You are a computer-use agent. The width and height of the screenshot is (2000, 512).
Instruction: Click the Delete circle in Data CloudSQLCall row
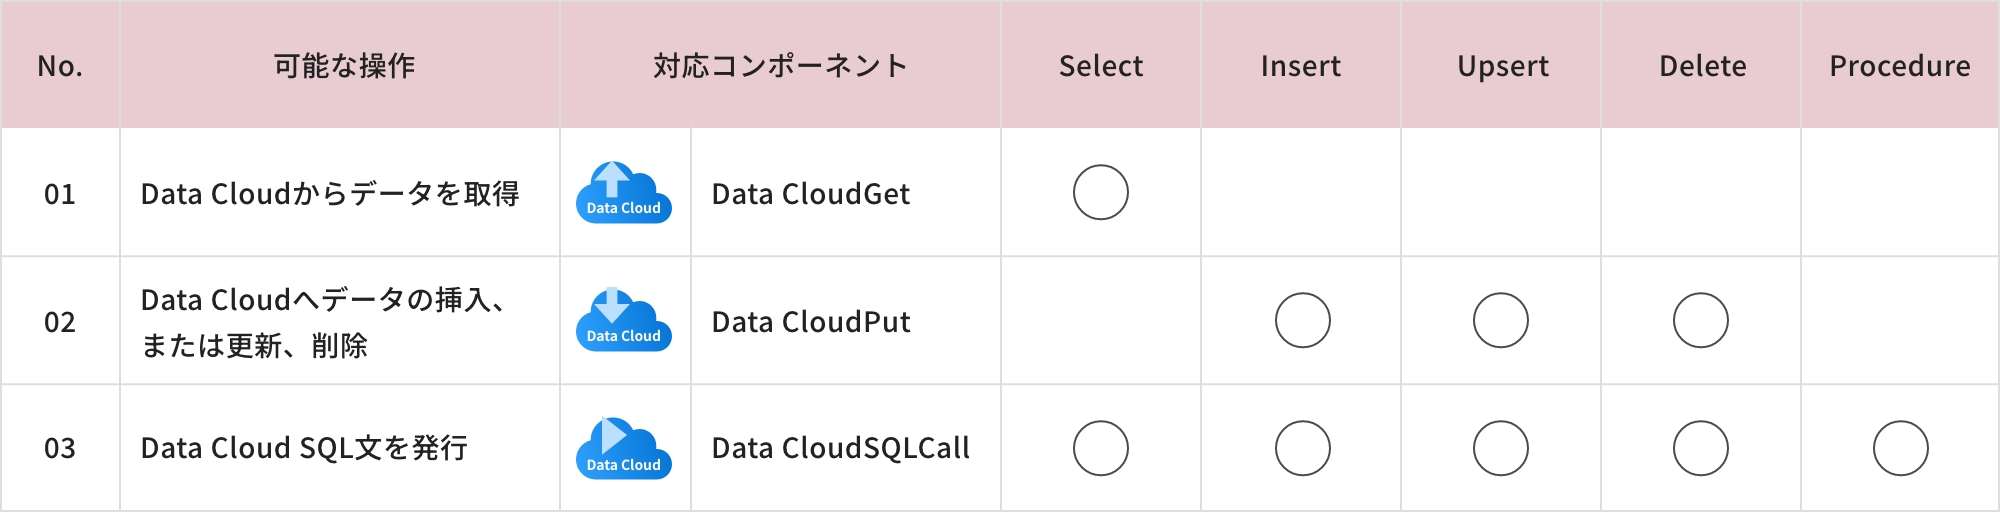coord(1700,448)
